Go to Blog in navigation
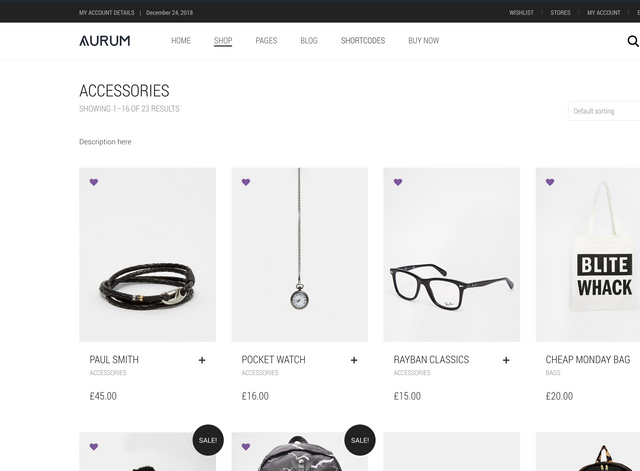The image size is (640, 471). click(x=309, y=41)
